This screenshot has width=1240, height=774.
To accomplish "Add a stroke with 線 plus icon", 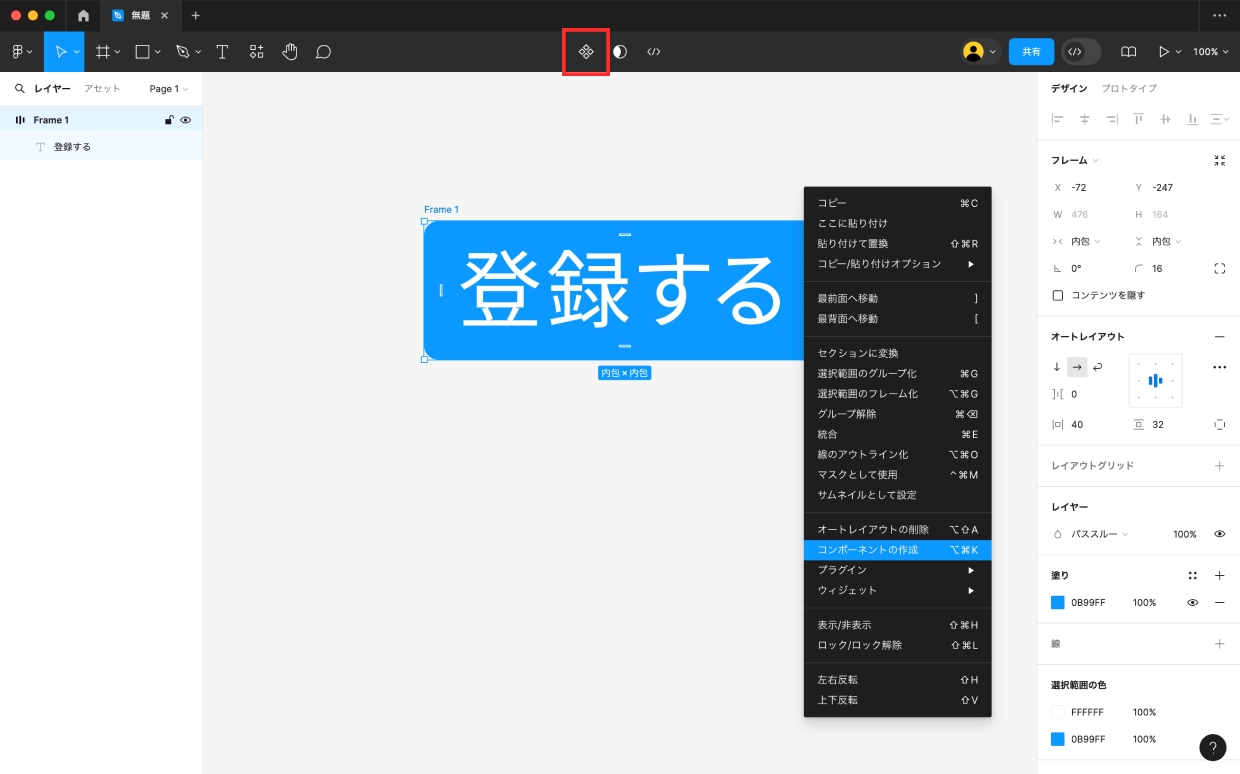I will pos(1219,644).
